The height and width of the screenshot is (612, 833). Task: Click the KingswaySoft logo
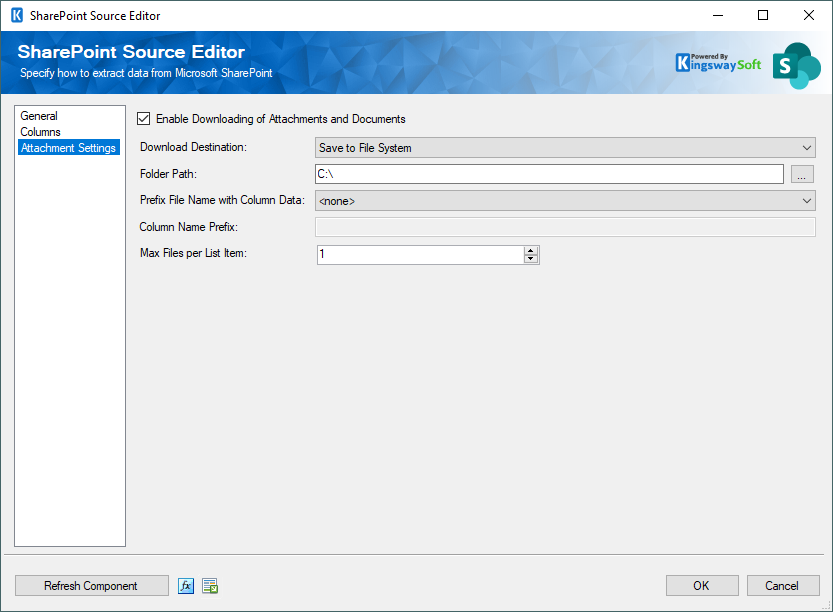click(718, 63)
